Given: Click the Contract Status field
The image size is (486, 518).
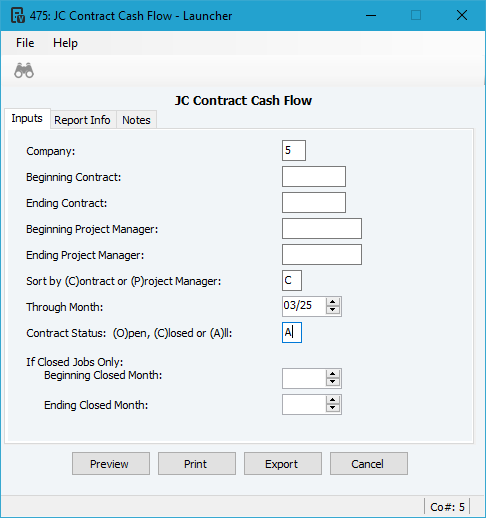Looking at the screenshot, I should coord(292,332).
